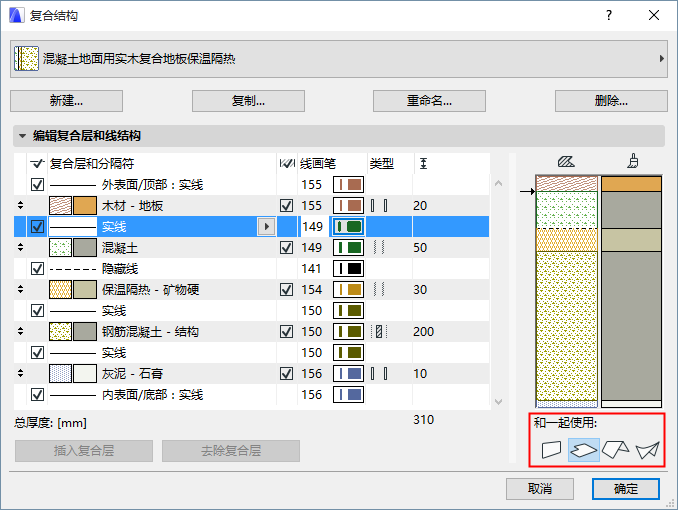678x510 pixels.
Task: Click 类型 column header
Action: [x=382, y=164]
